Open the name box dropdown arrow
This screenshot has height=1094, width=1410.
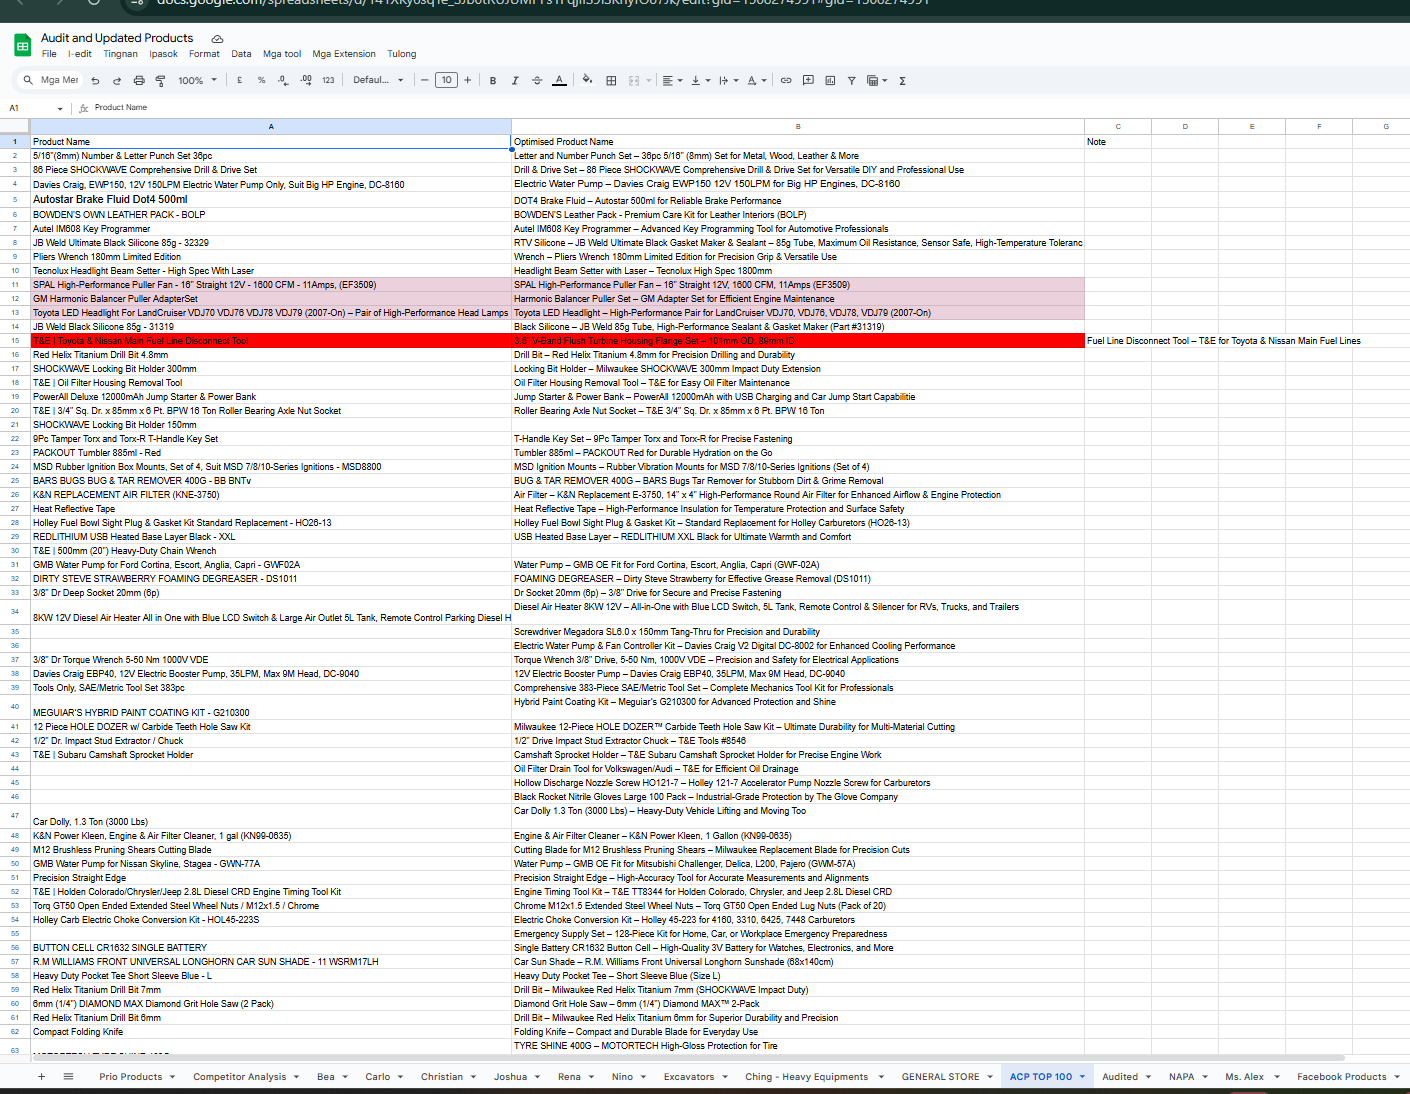pyautogui.click(x=60, y=108)
